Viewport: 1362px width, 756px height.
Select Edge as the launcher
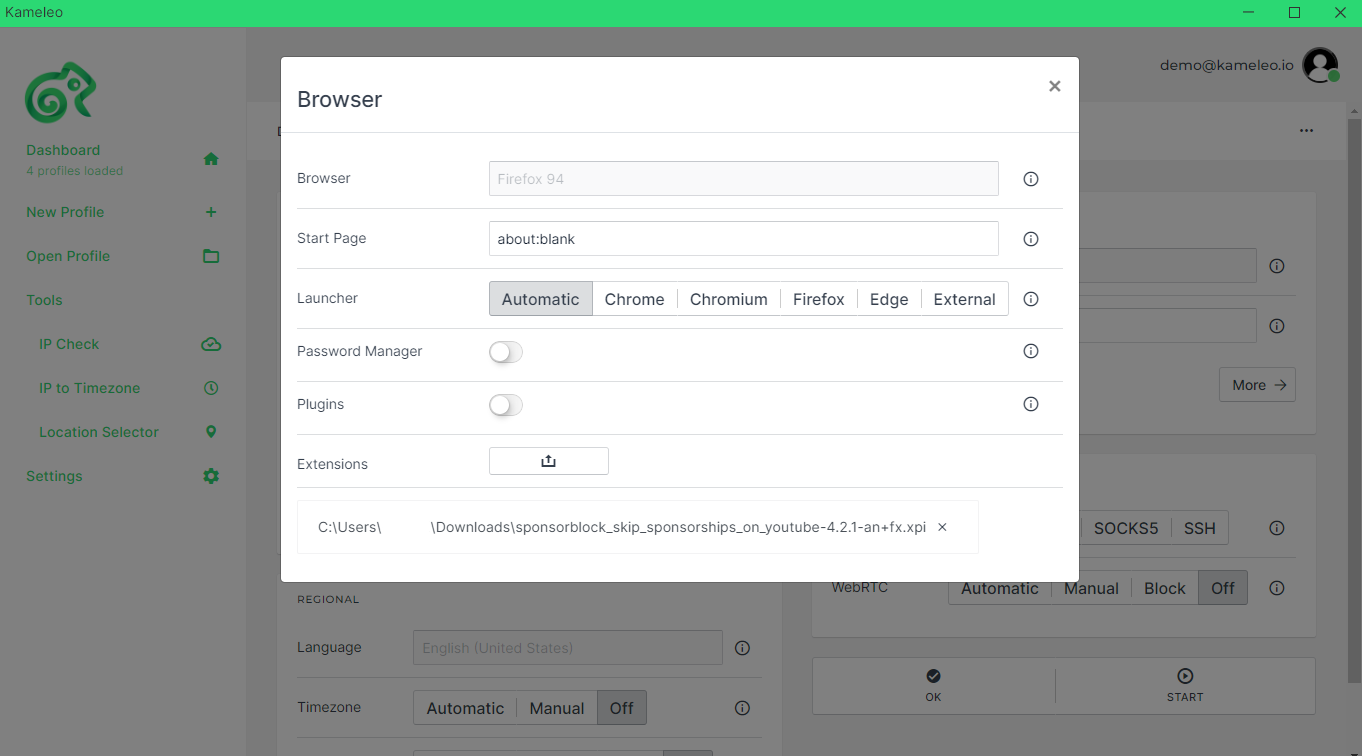pos(889,299)
